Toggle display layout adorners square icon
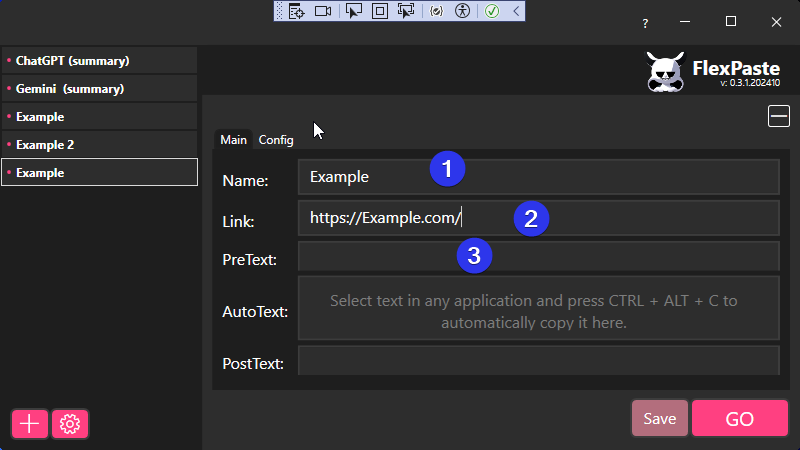Viewport: 800px width, 450px height. pyautogui.click(x=380, y=11)
